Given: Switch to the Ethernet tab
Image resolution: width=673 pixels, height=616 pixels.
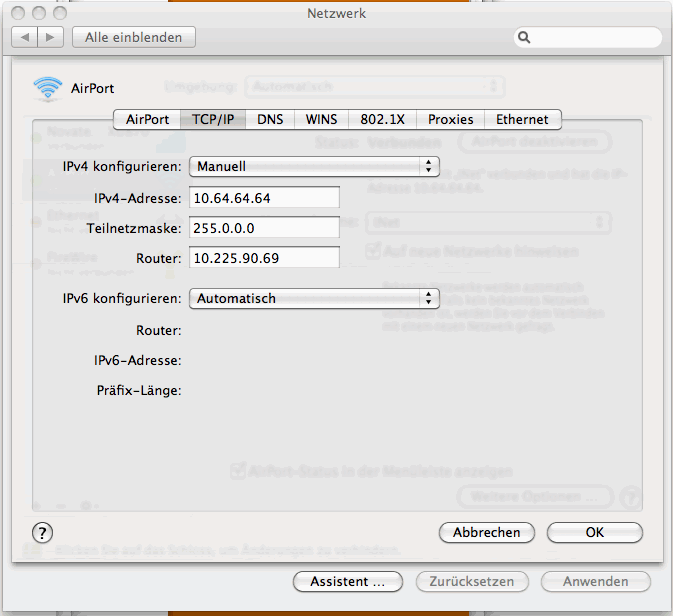Looking at the screenshot, I should point(522,119).
